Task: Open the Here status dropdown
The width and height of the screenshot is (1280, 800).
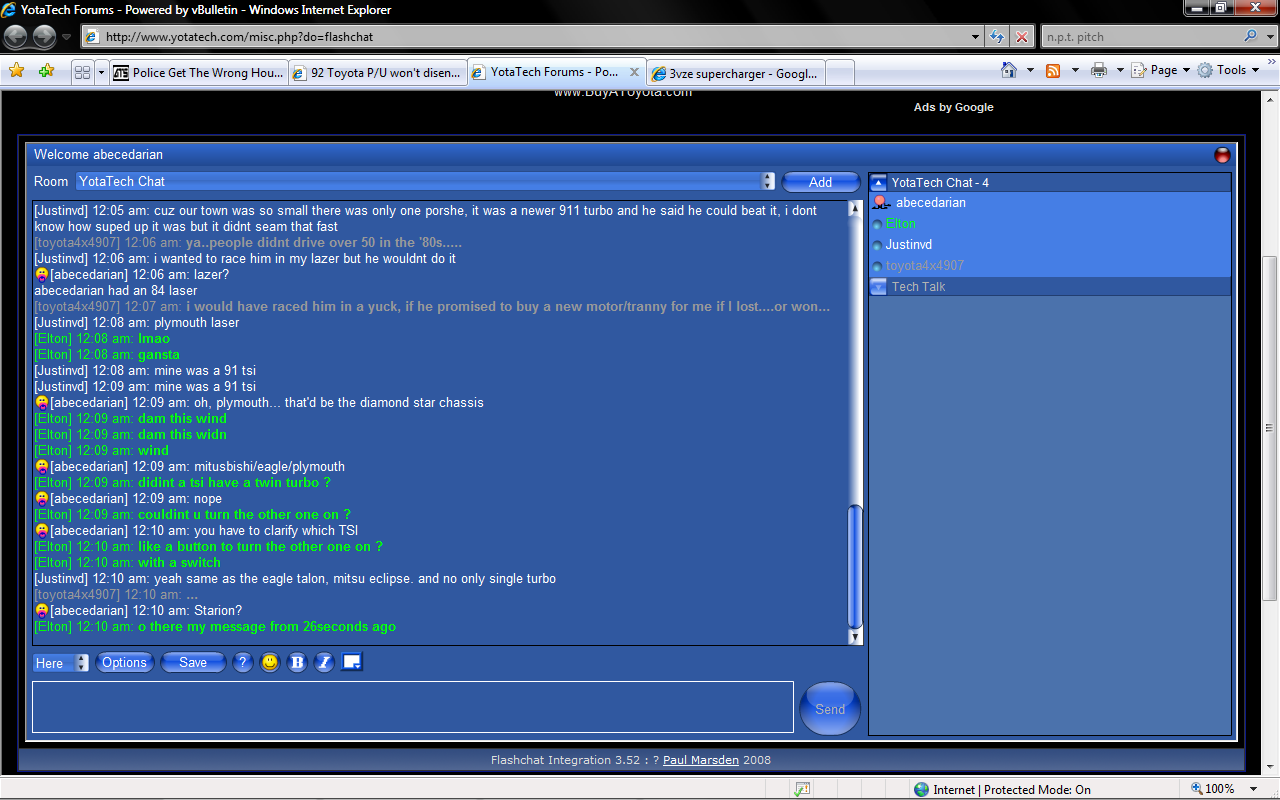Action: pos(61,663)
